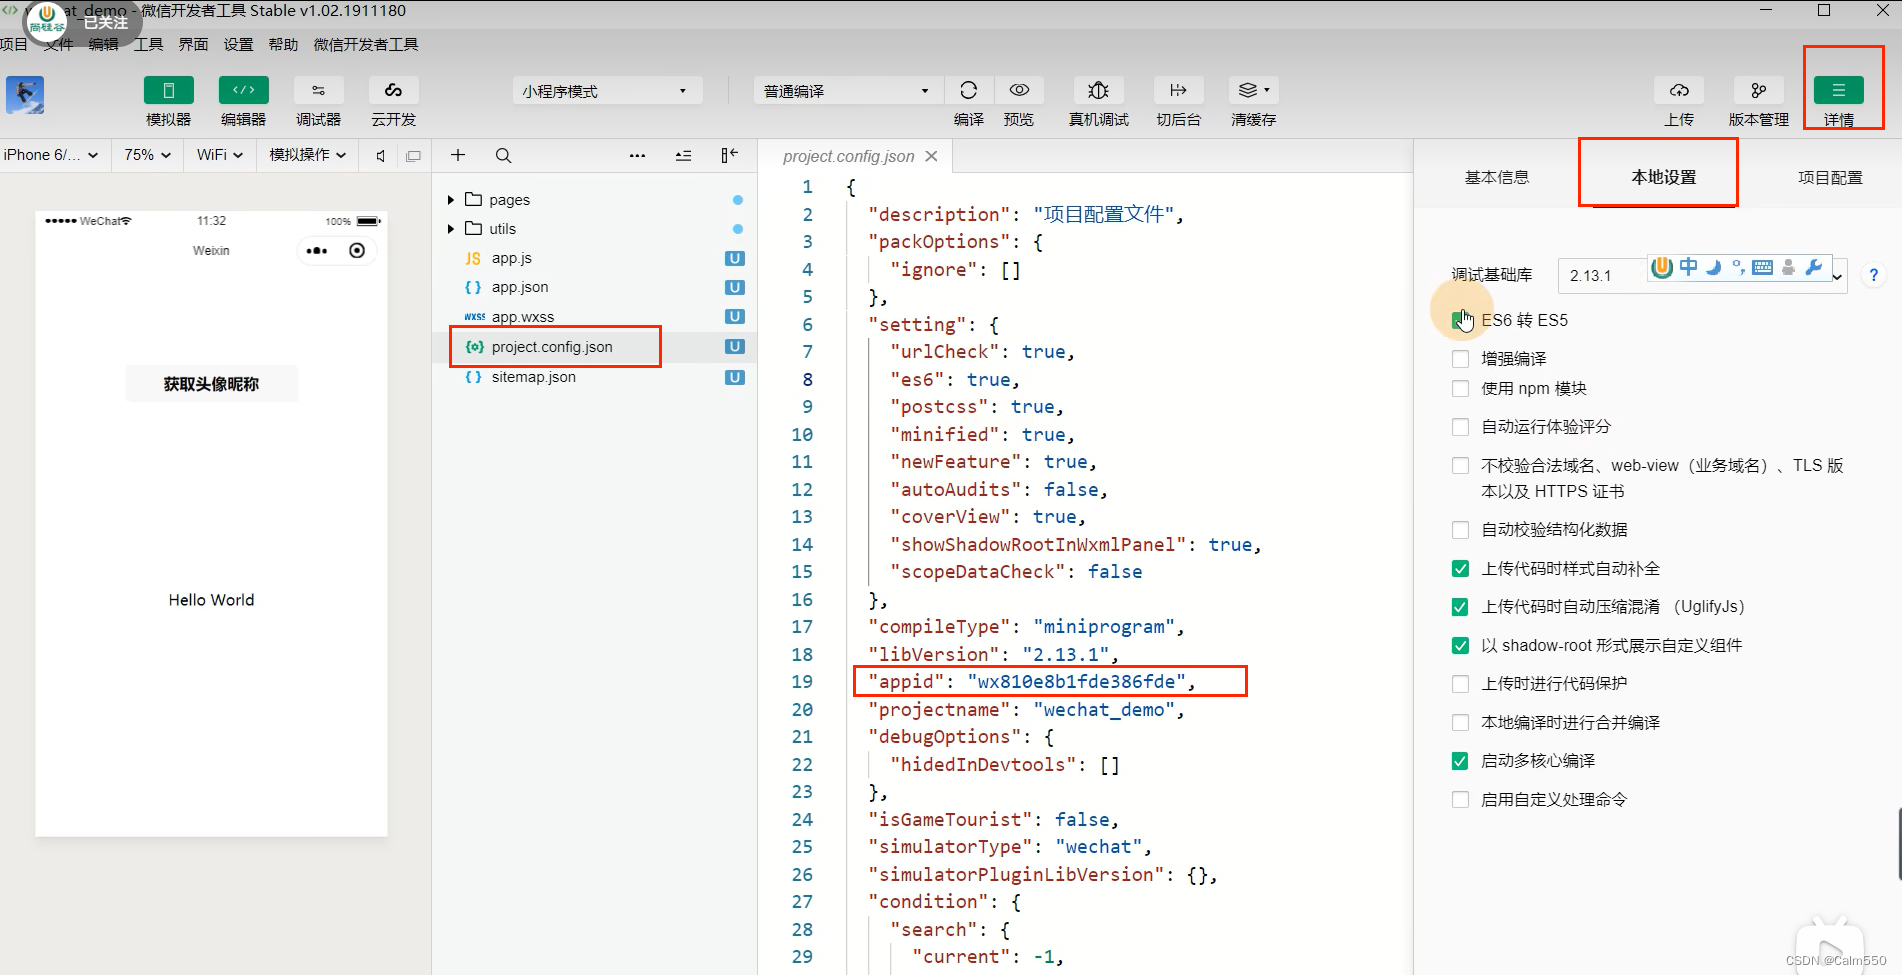Click the 获取头像昵称 button in simulator
Screen dimensions: 1902x975
click(211, 384)
